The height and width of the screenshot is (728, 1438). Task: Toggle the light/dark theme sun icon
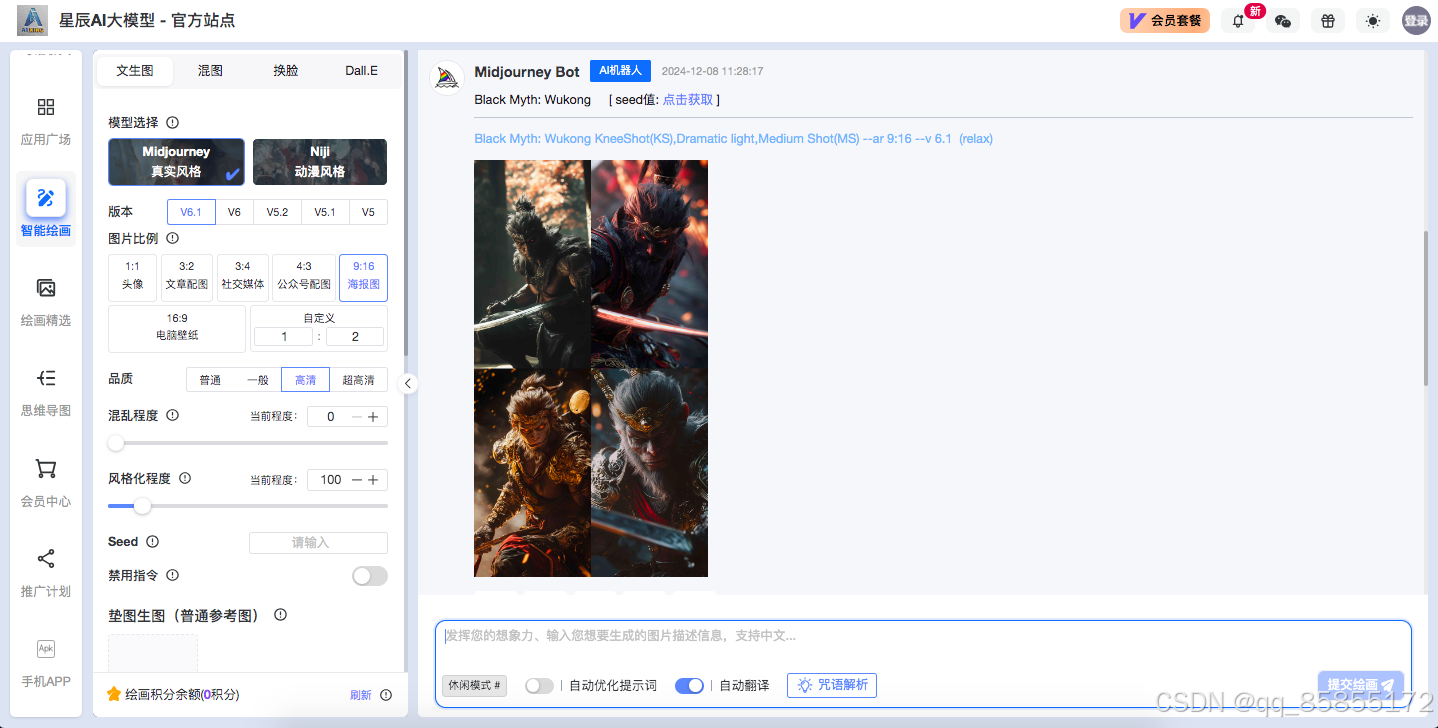pyautogui.click(x=1373, y=21)
